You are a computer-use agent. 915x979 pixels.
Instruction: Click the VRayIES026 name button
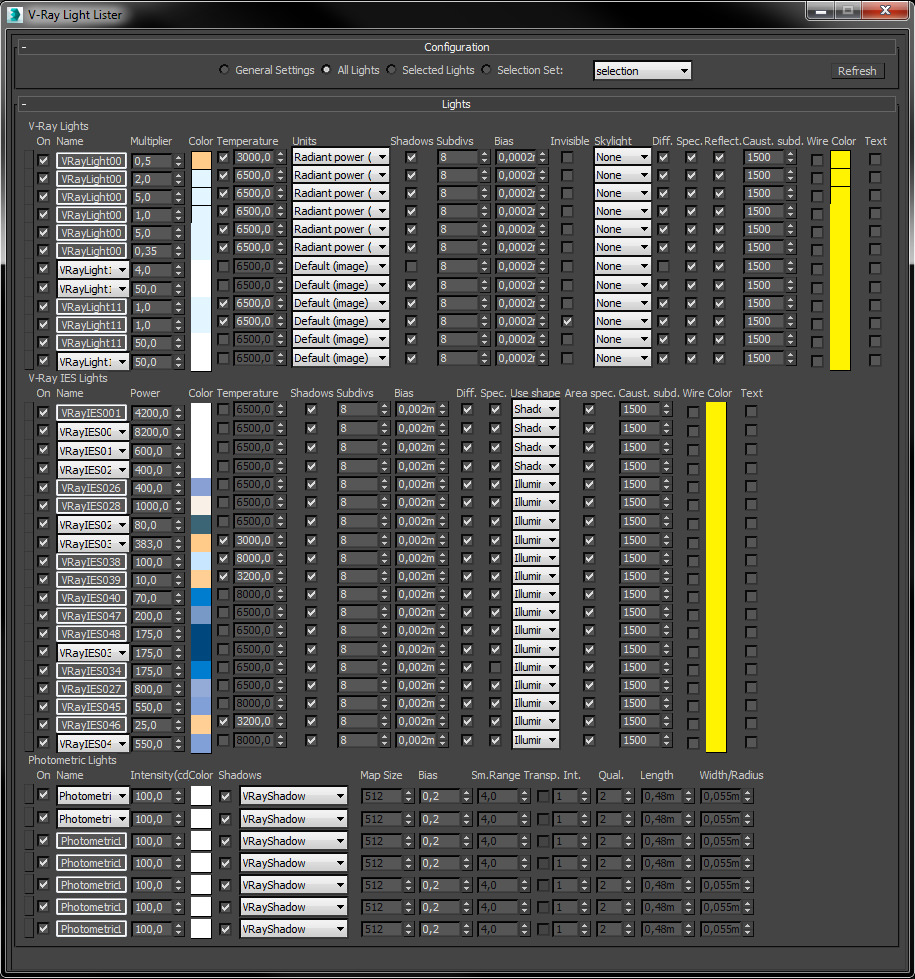[91, 488]
